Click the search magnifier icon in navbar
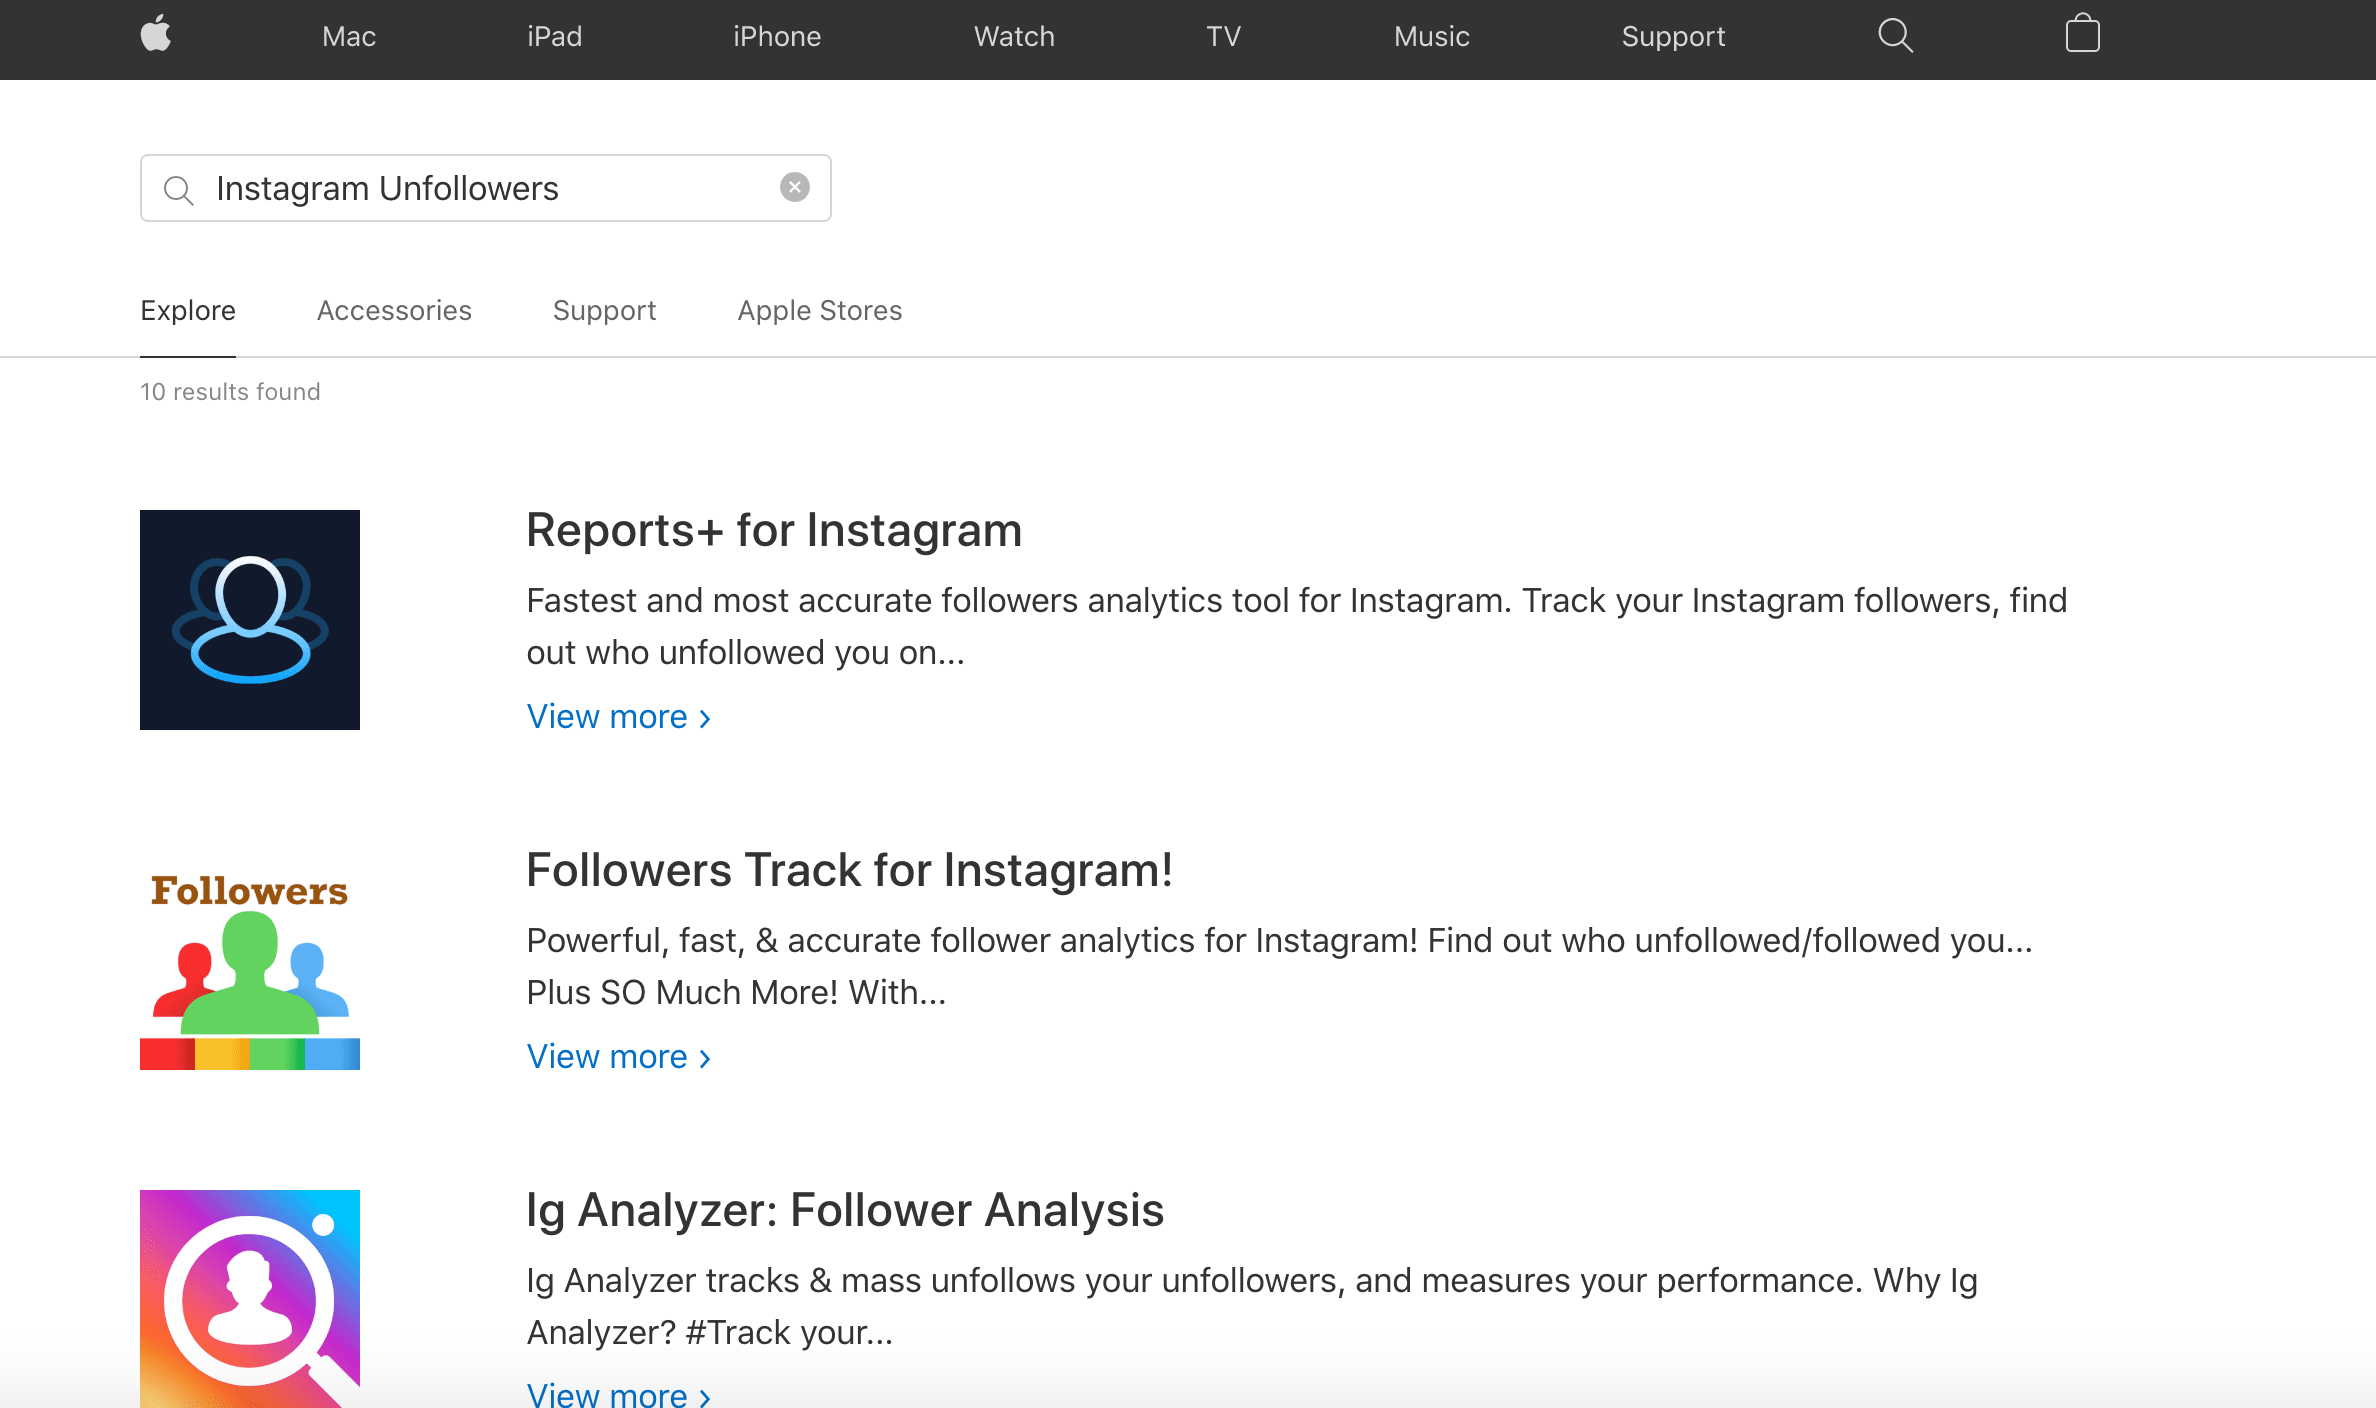This screenshot has width=2376, height=1408. click(1893, 37)
